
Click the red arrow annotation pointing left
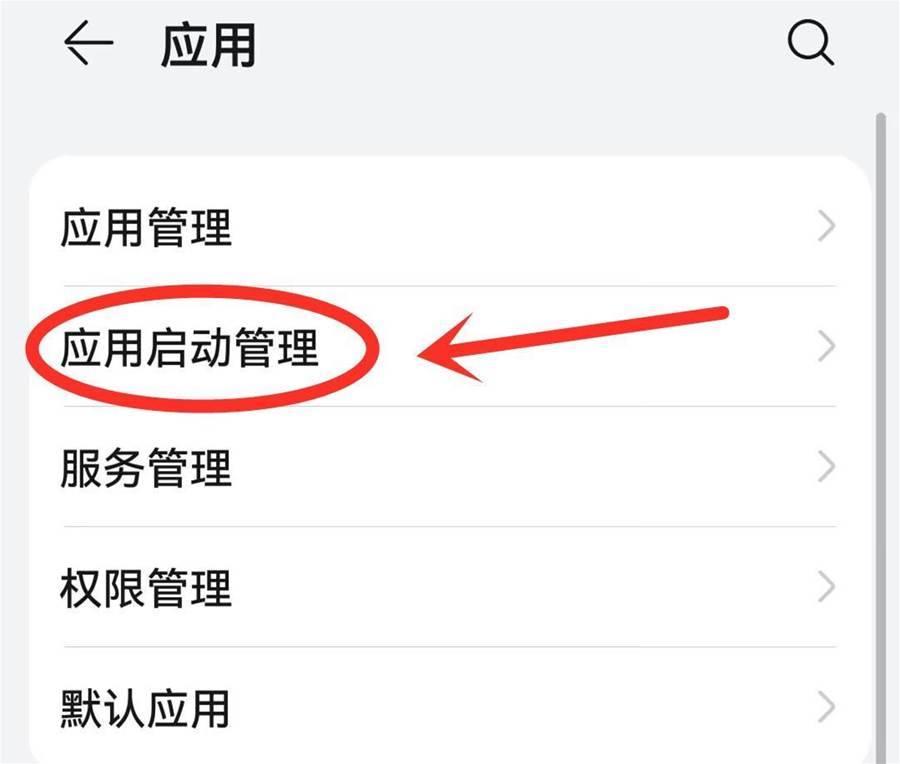click(x=573, y=344)
